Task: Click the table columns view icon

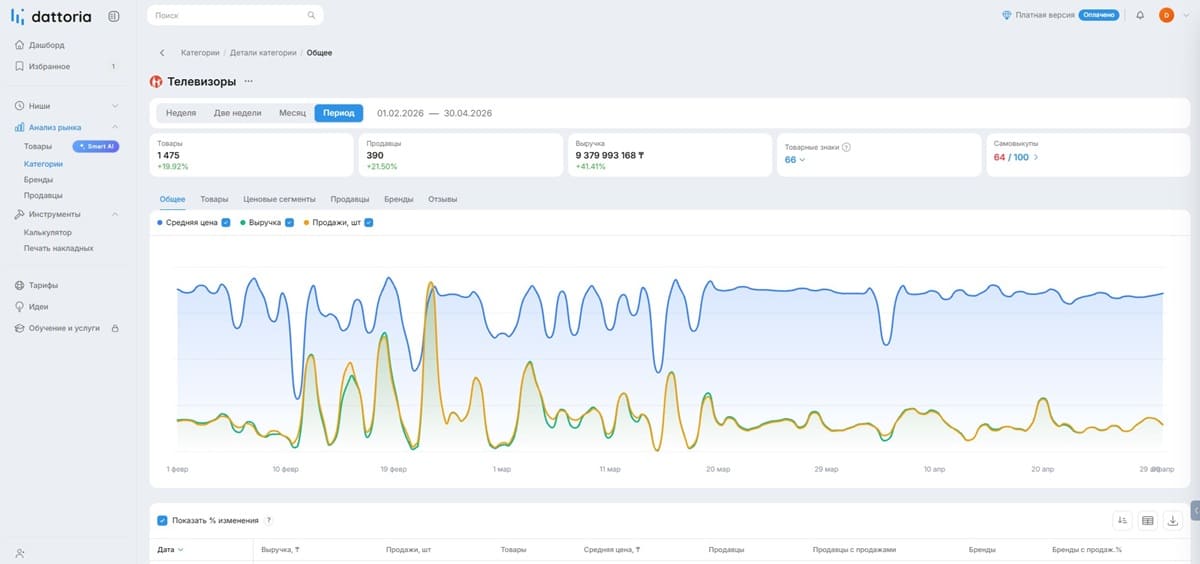Action: [1148, 521]
